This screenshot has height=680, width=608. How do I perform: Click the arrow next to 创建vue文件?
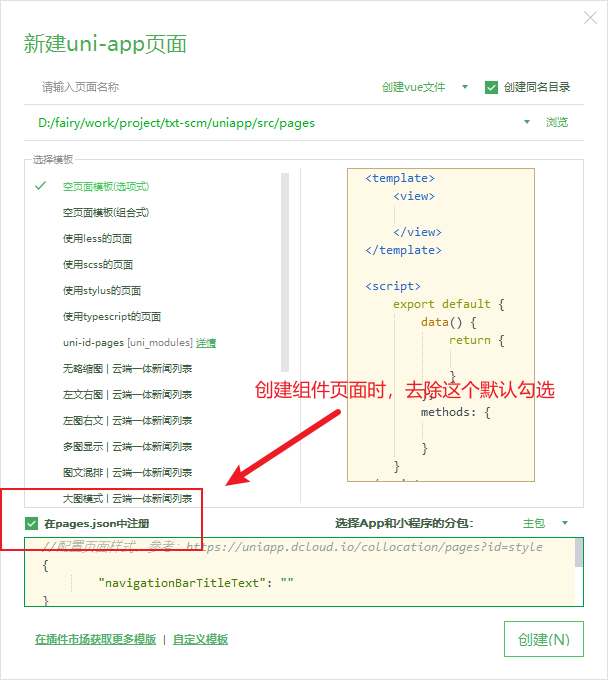coord(465,87)
